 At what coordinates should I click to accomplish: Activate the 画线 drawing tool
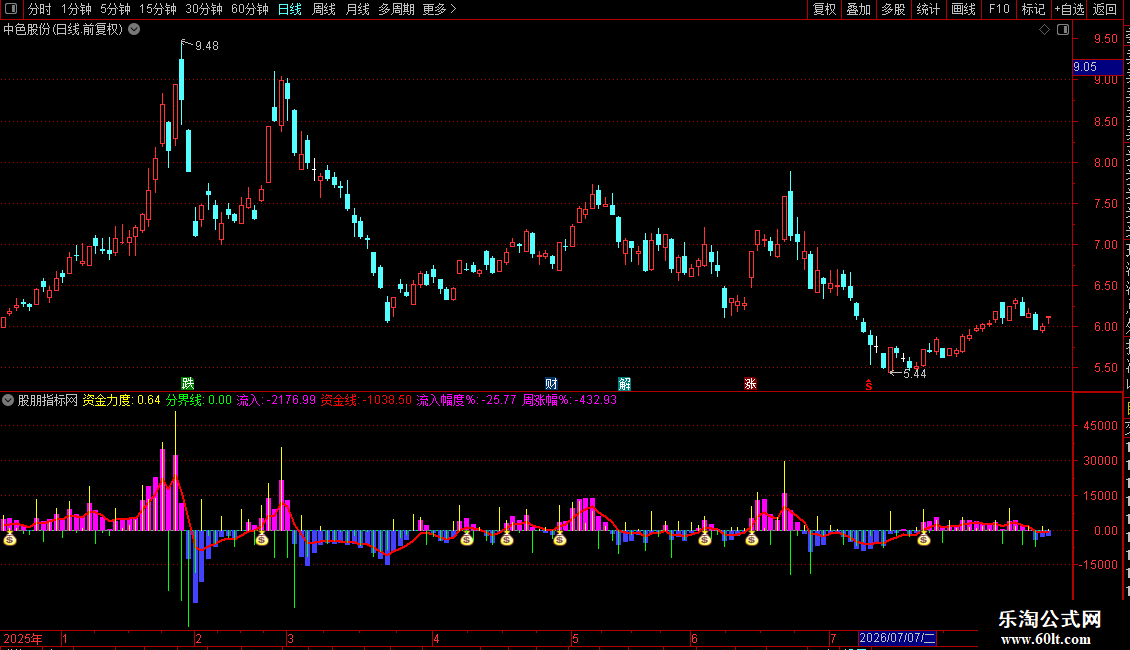click(x=964, y=9)
